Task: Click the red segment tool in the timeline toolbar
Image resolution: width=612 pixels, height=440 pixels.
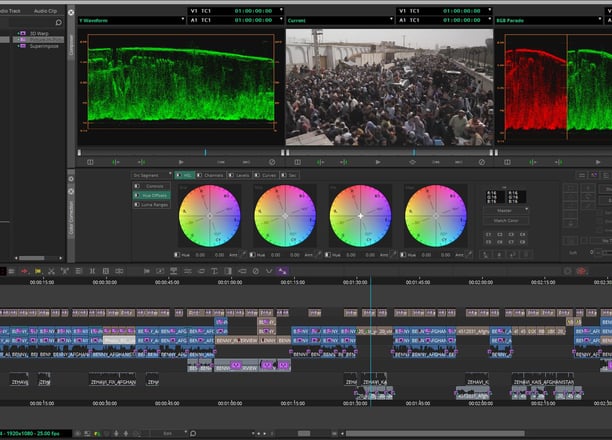Action: 24,271
